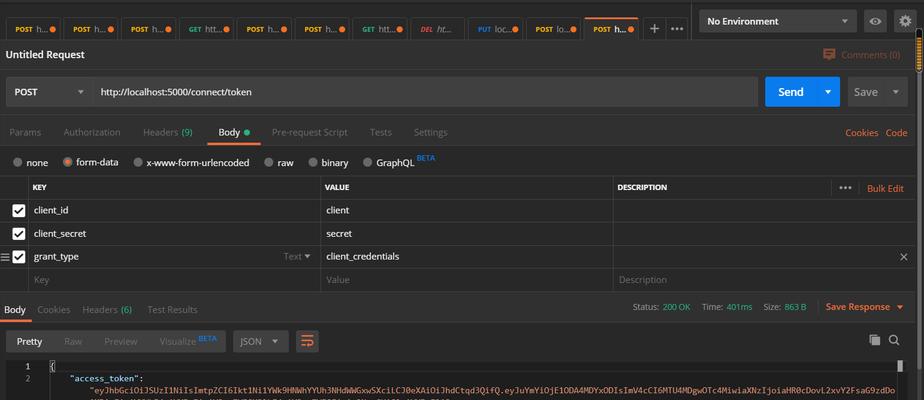Click the 'Untitled Request' title
The height and width of the screenshot is (400, 924).
pos(45,55)
